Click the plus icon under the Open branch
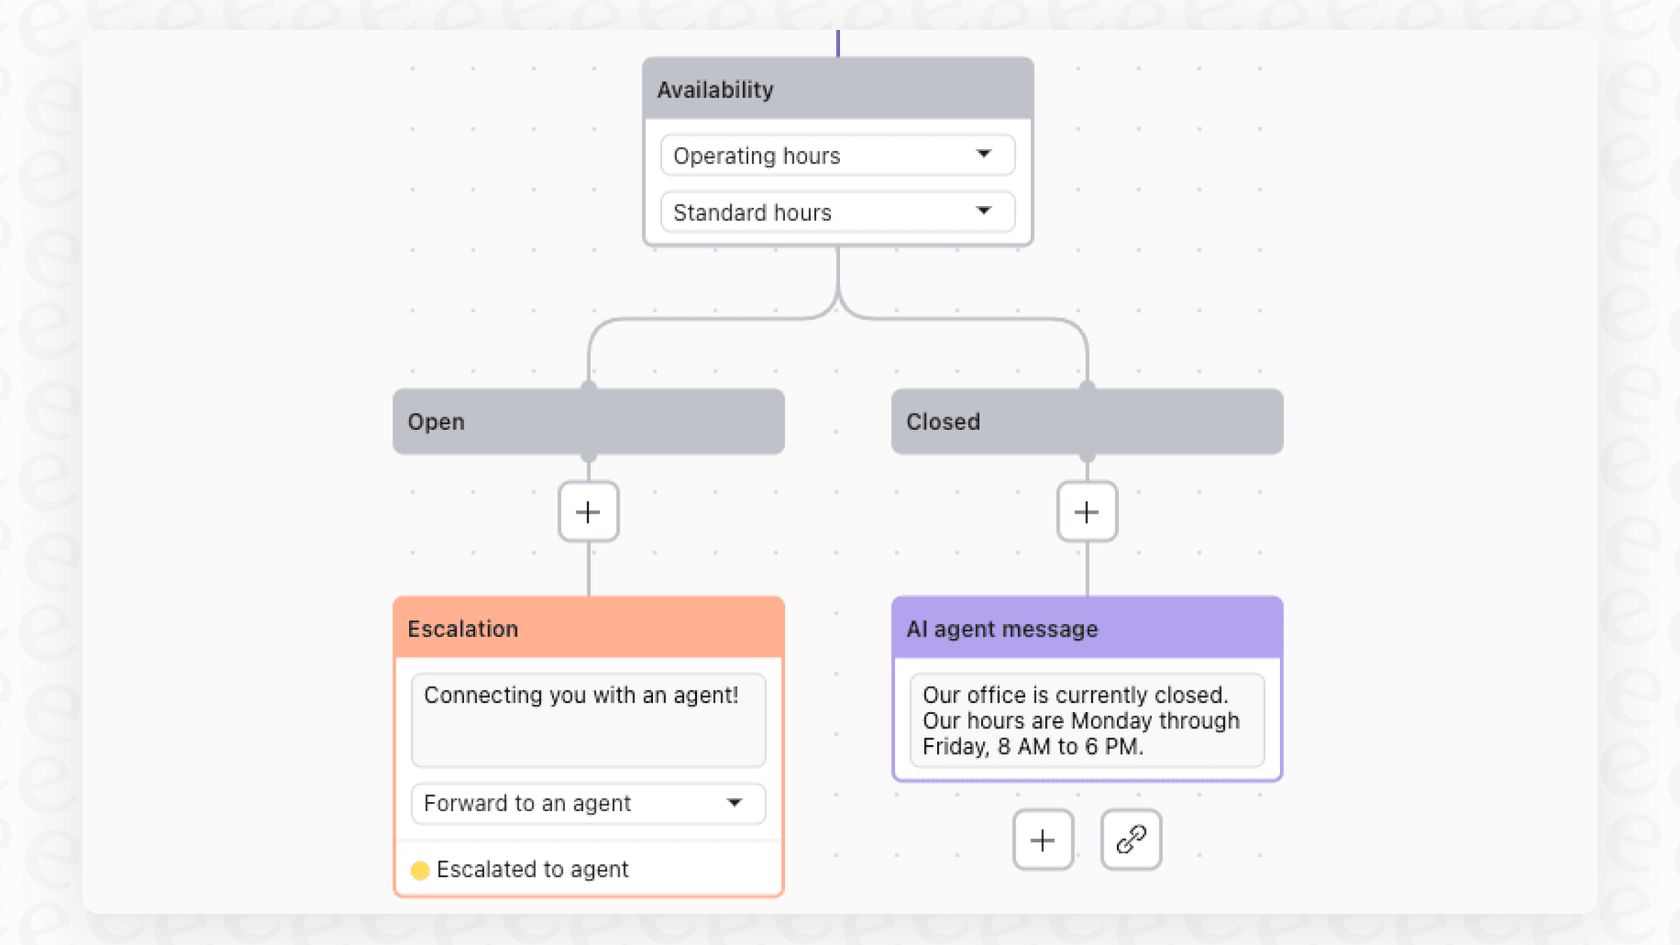 (588, 511)
